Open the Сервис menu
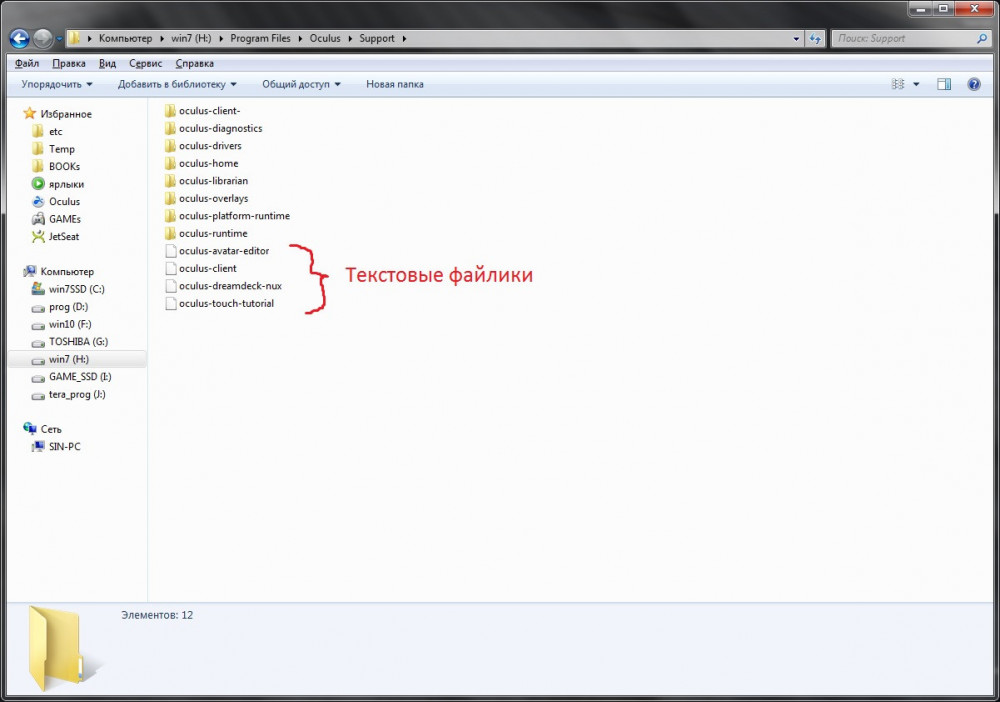 click(x=145, y=63)
